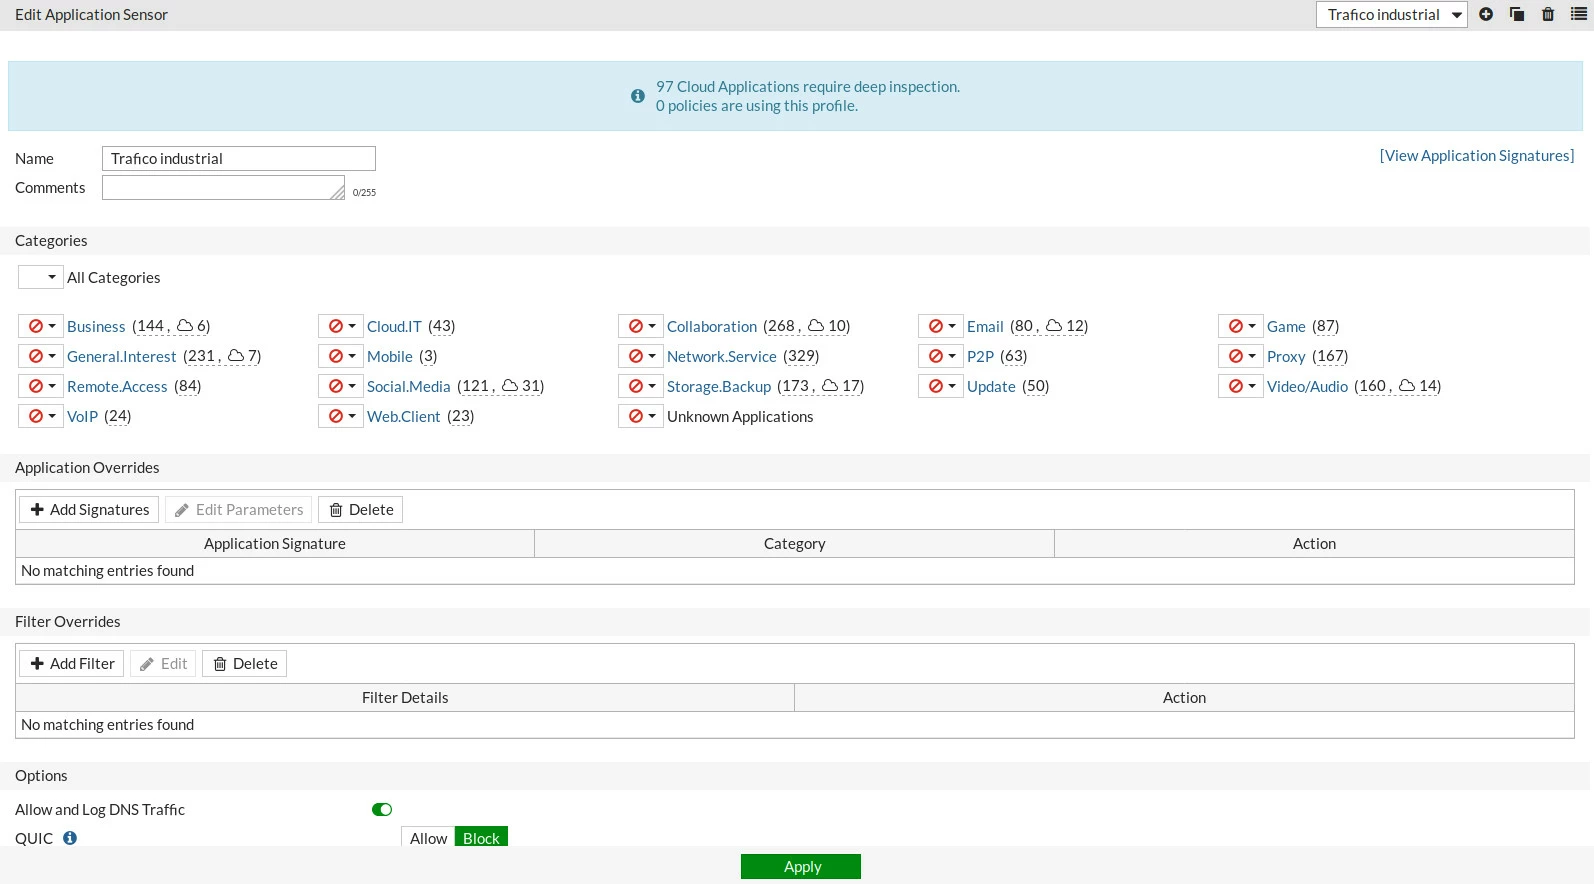This screenshot has width=1594, height=884.
Task: Clone this sensor using the copy icon
Action: click(x=1517, y=14)
